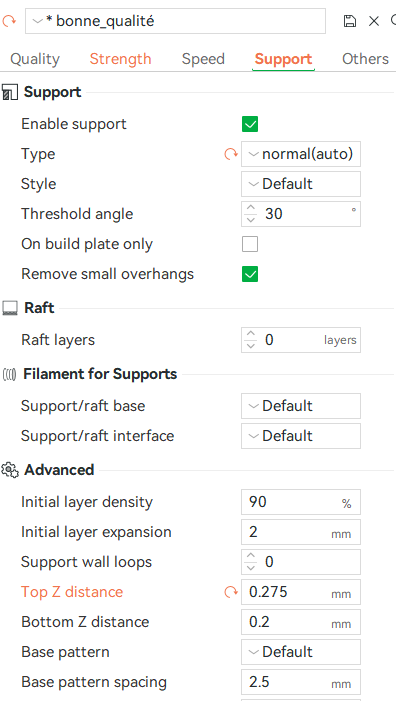Toggle the Remove small overhangs checkbox
Screen dimensions: 396x701
click(250, 274)
